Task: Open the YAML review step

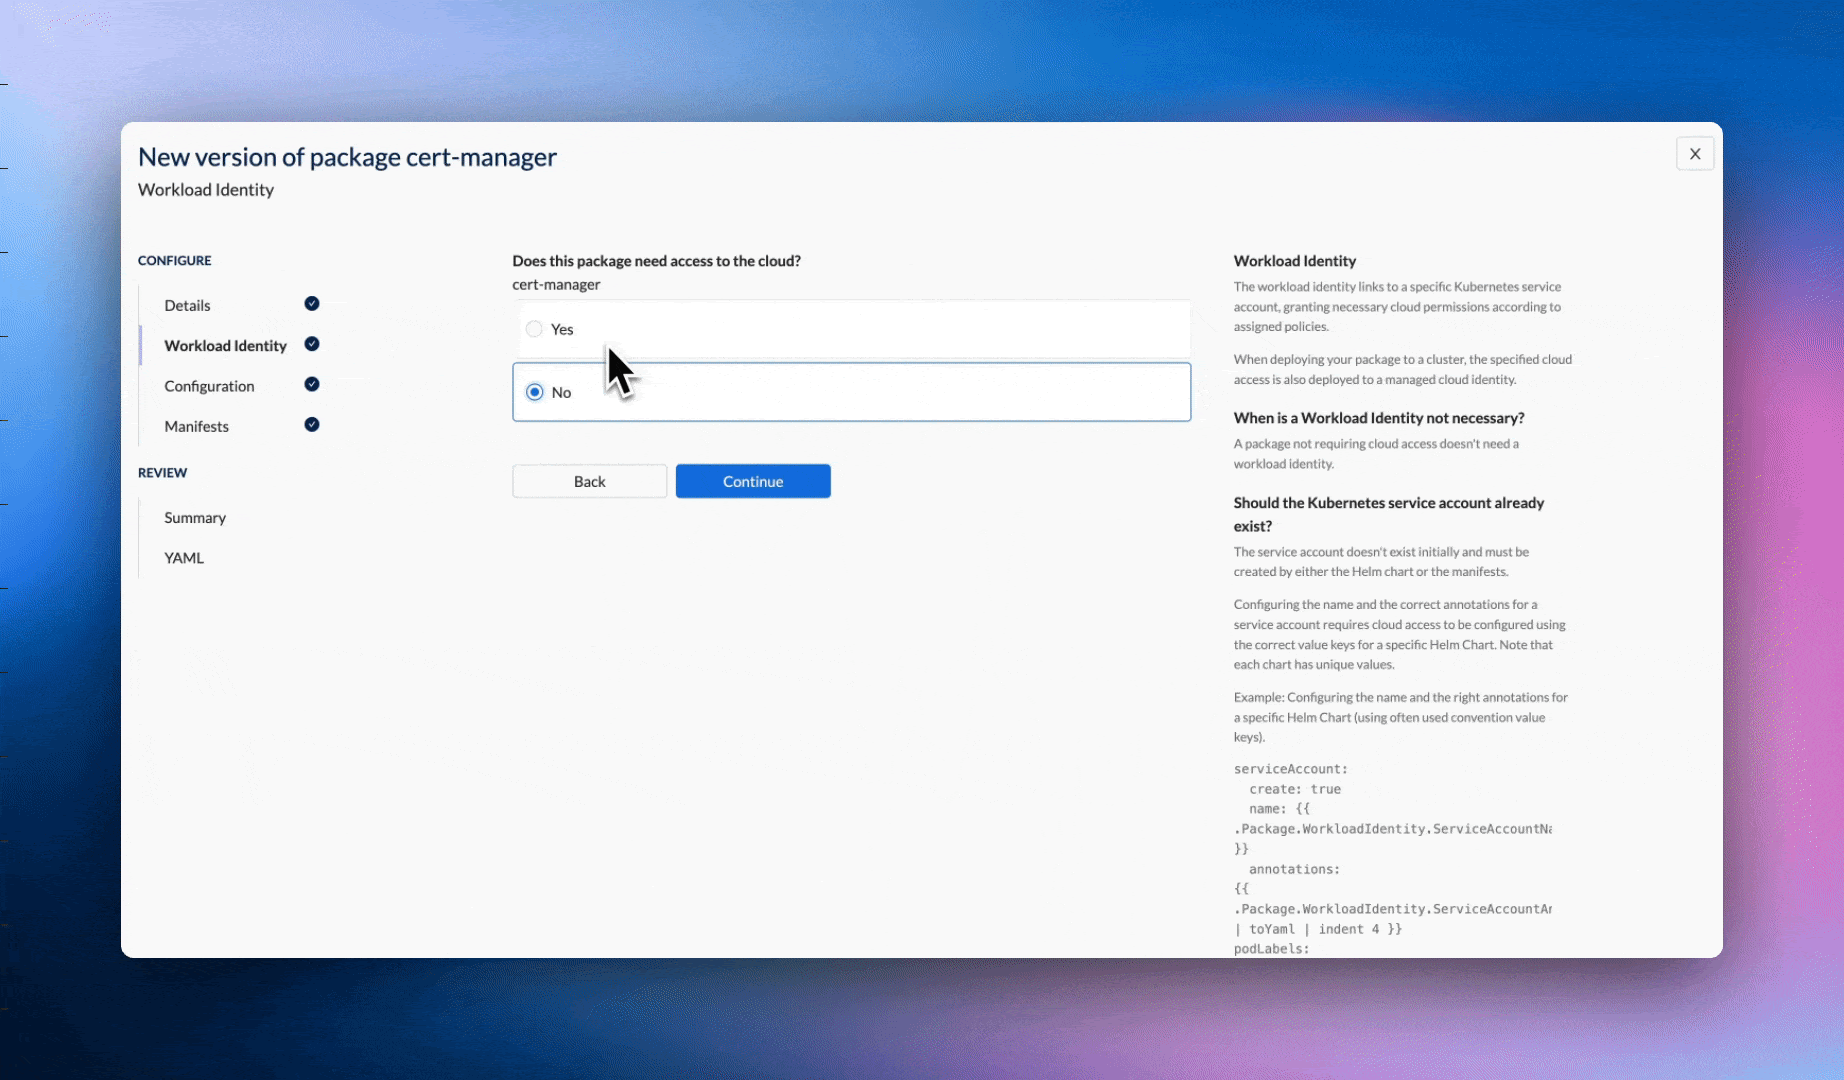Action: click(x=184, y=558)
